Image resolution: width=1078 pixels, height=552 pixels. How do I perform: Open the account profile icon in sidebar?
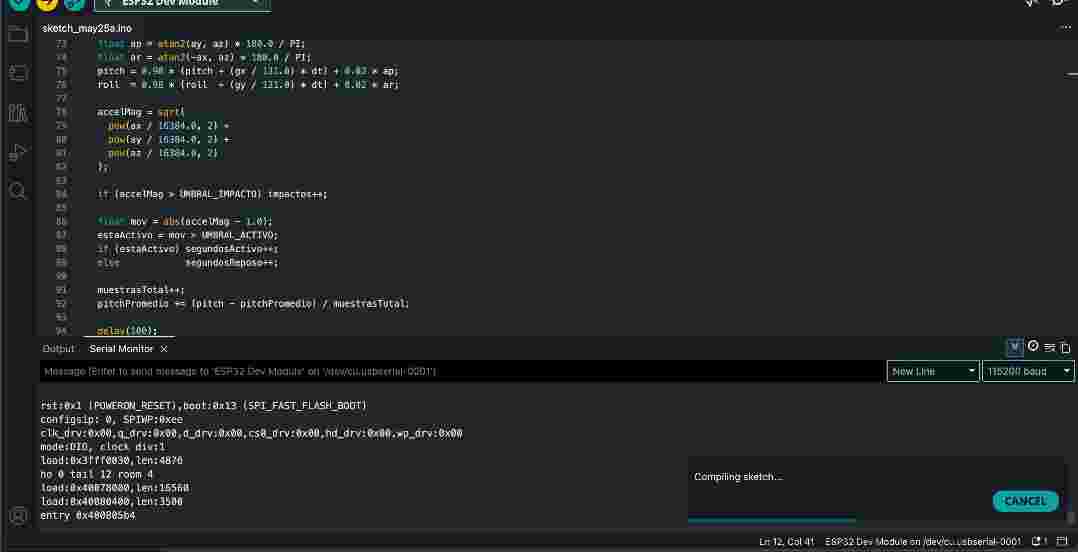[x=18, y=515]
